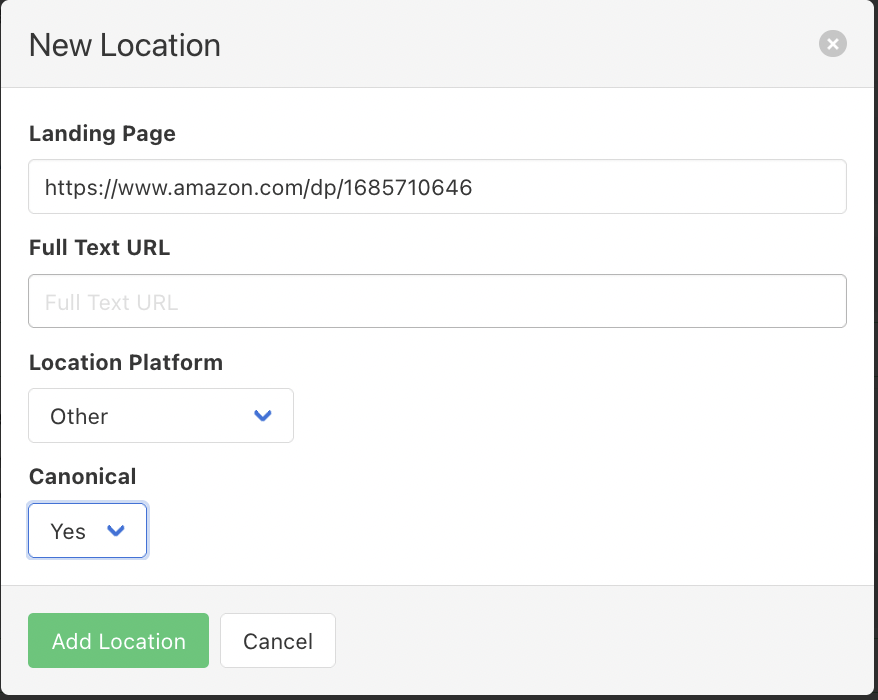Click the Location Platform label
Screen dimensions: 878x700
tap(125, 363)
